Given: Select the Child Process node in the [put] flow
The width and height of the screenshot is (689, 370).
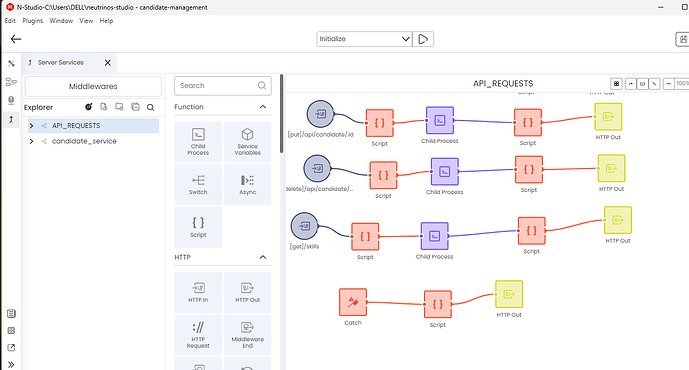Looking at the screenshot, I should pos(440,120).
